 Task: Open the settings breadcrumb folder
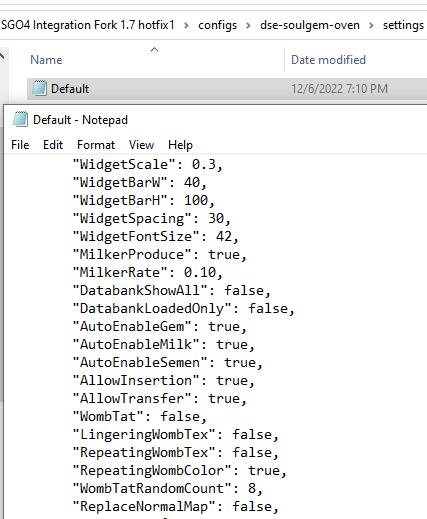point(403,25)
